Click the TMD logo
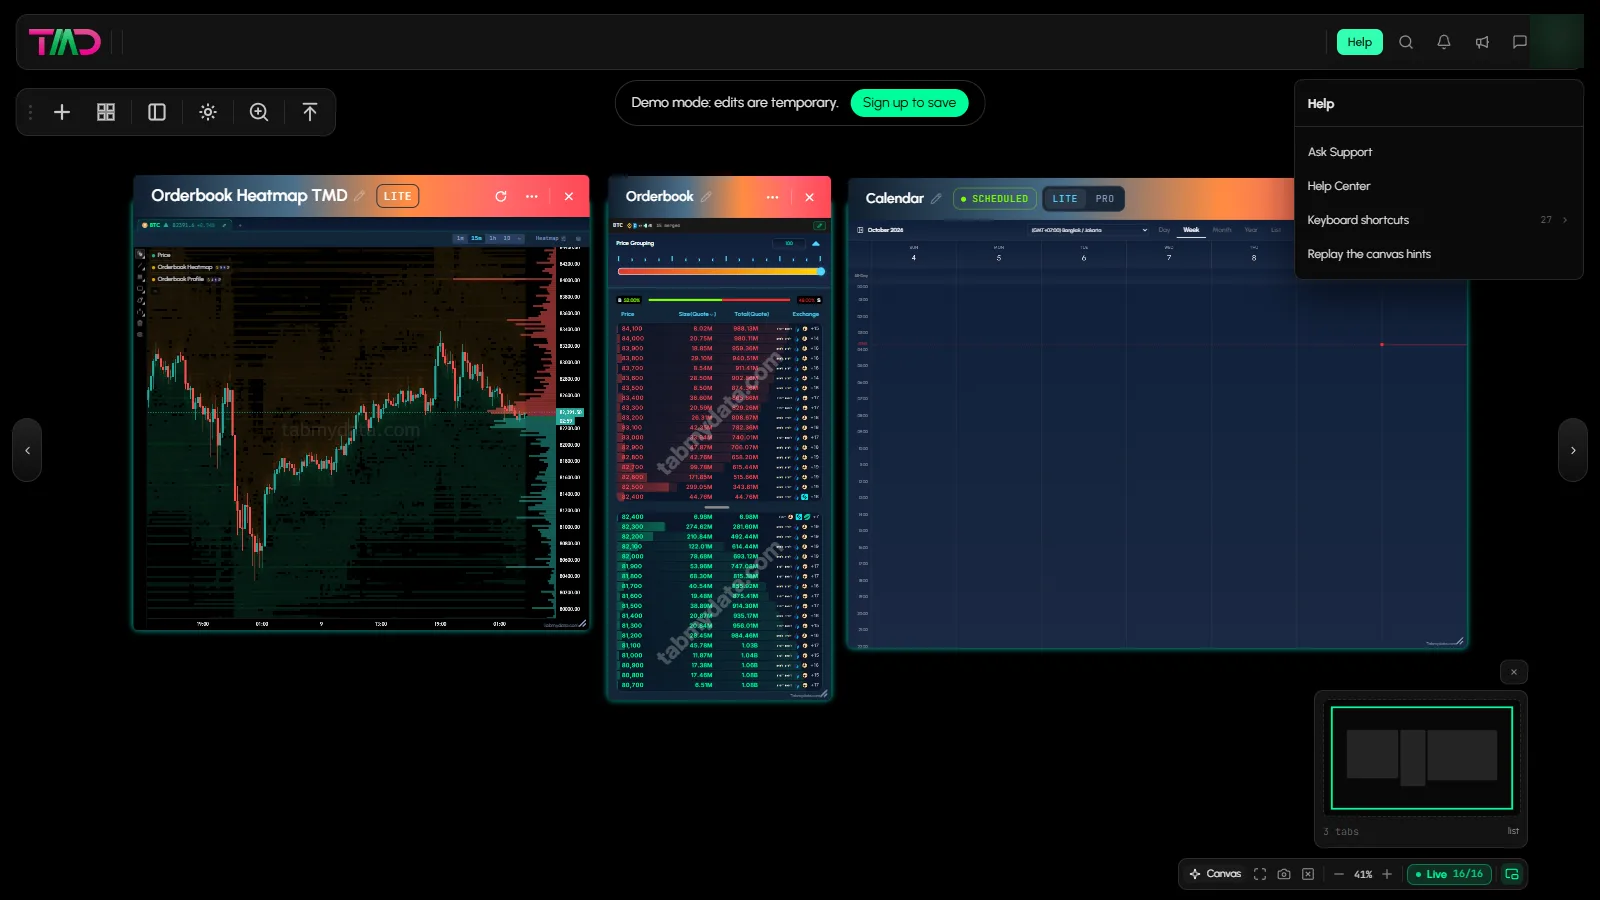 click(x=65, y=42)
